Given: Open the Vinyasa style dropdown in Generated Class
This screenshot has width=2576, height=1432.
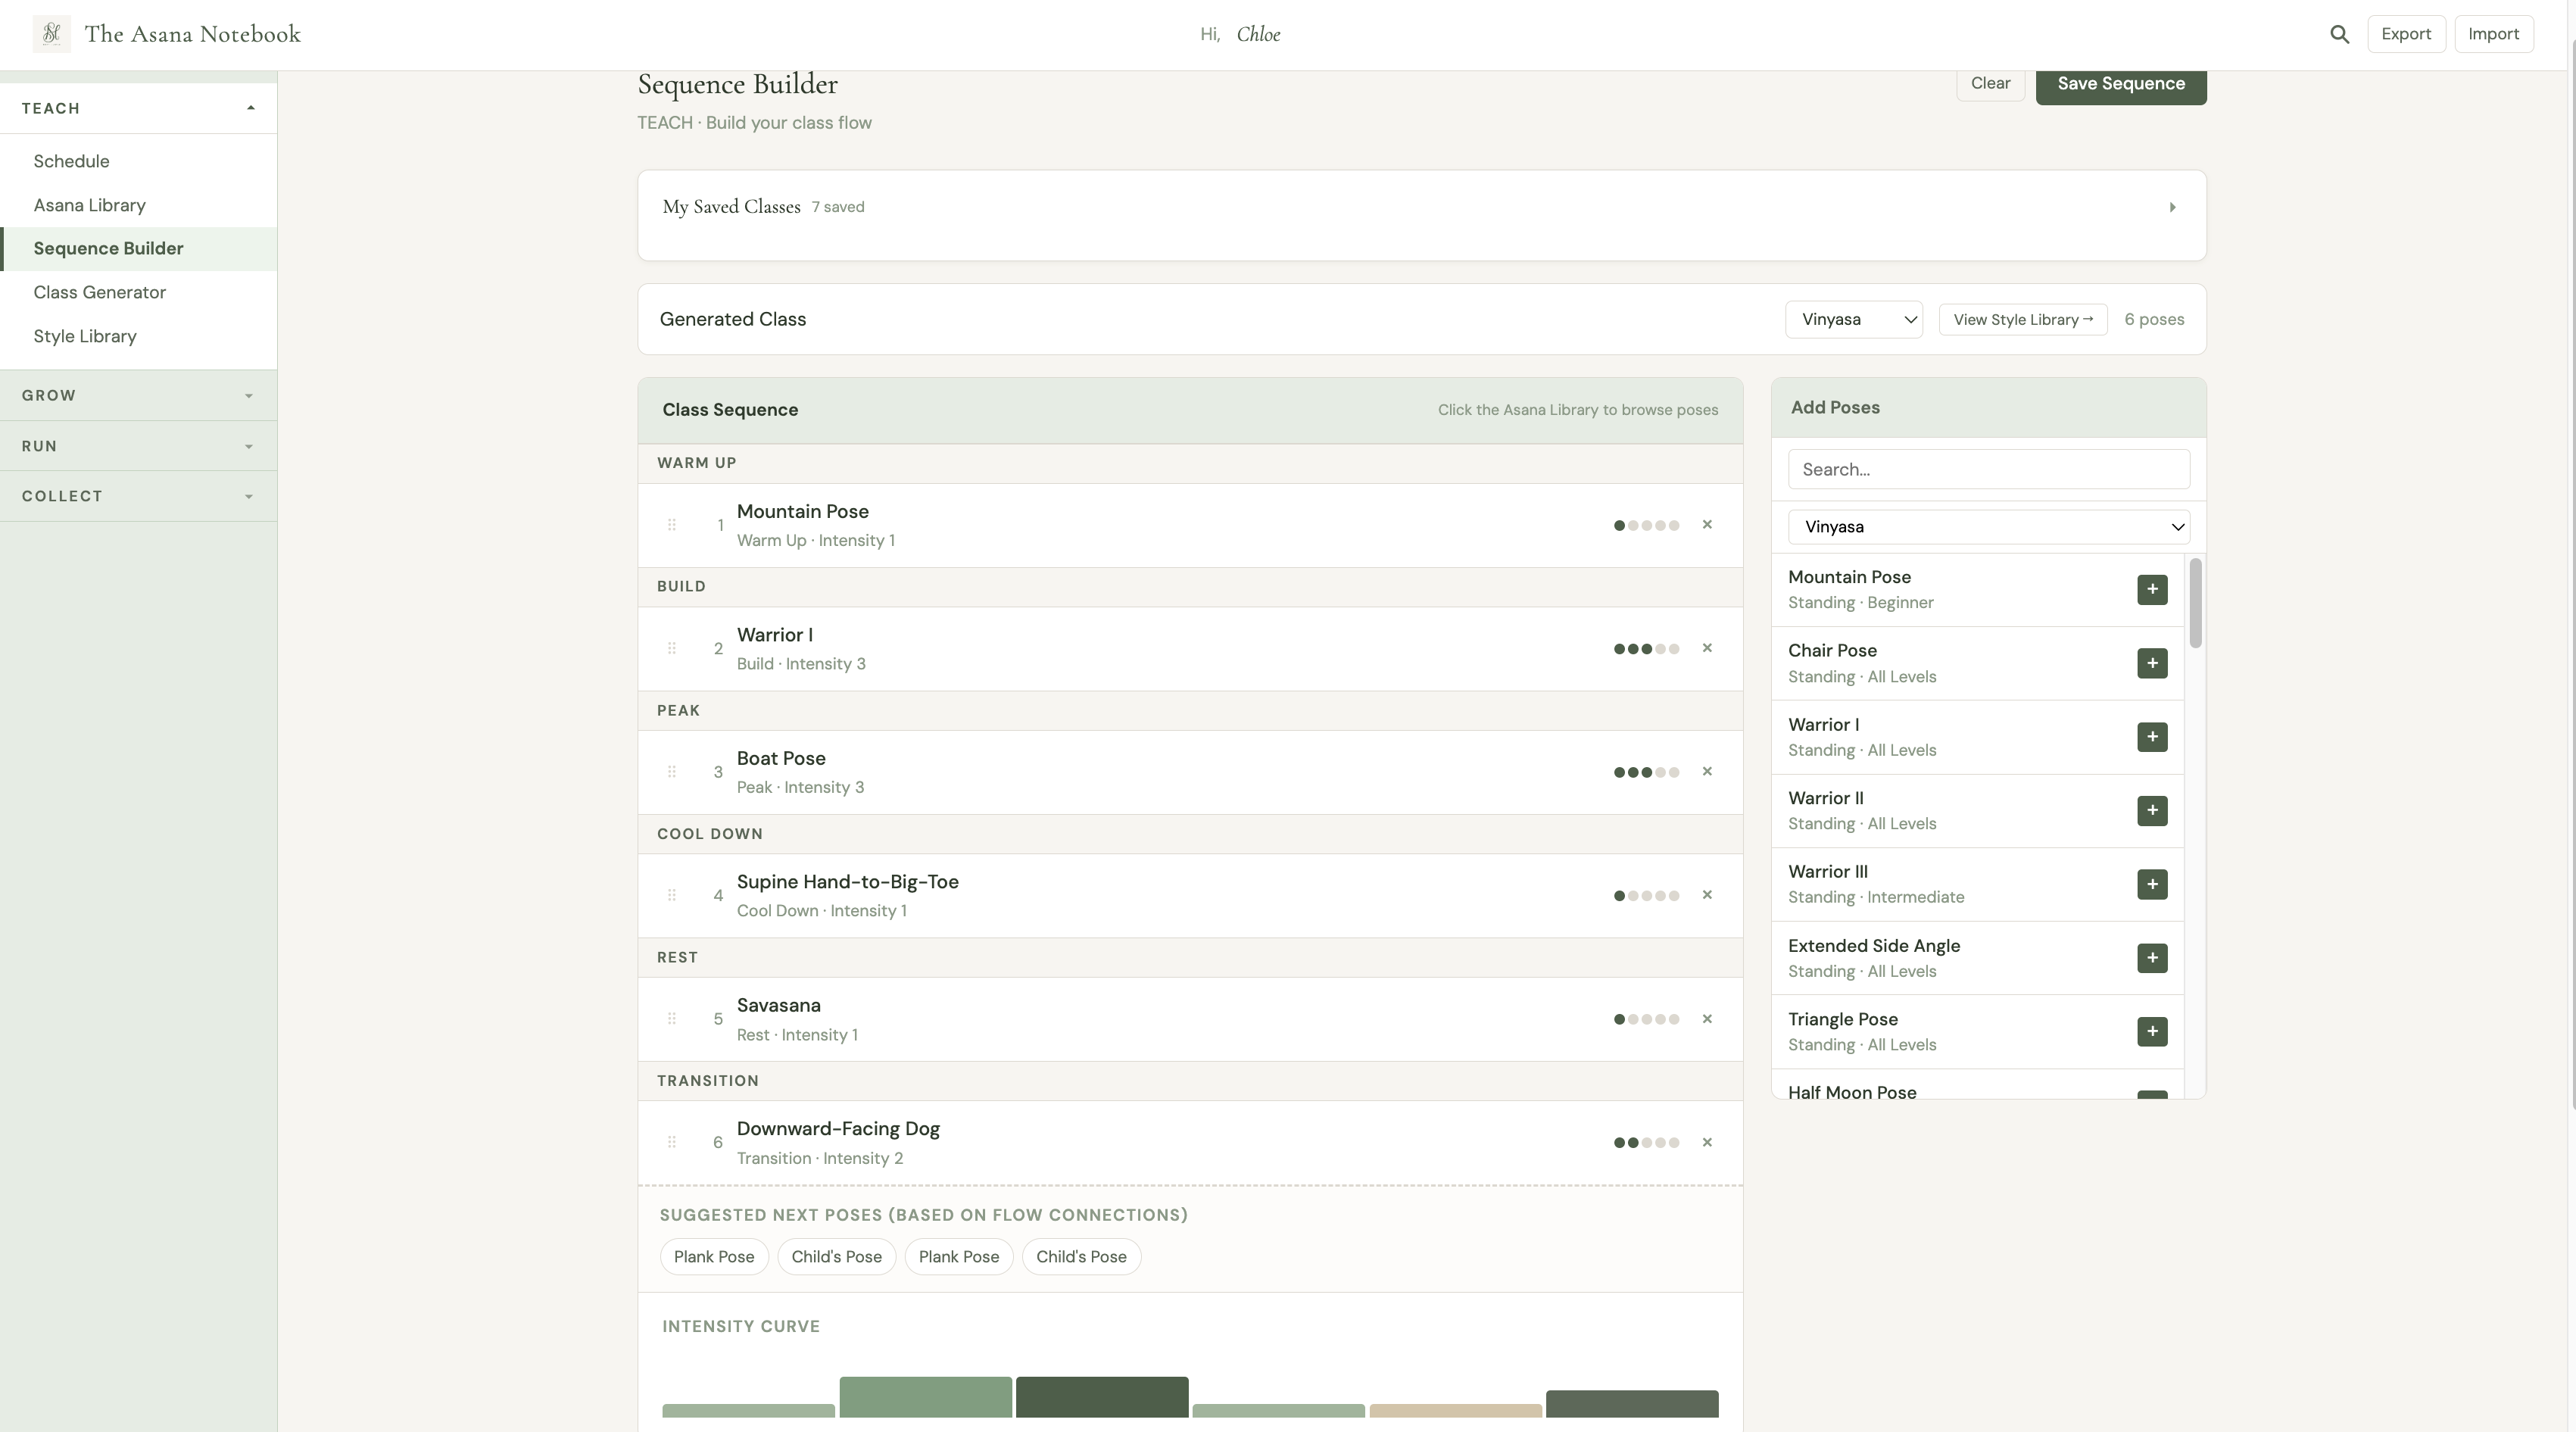Looking at the screenshot, I should pyautogui.click(x=1854, y=320).
